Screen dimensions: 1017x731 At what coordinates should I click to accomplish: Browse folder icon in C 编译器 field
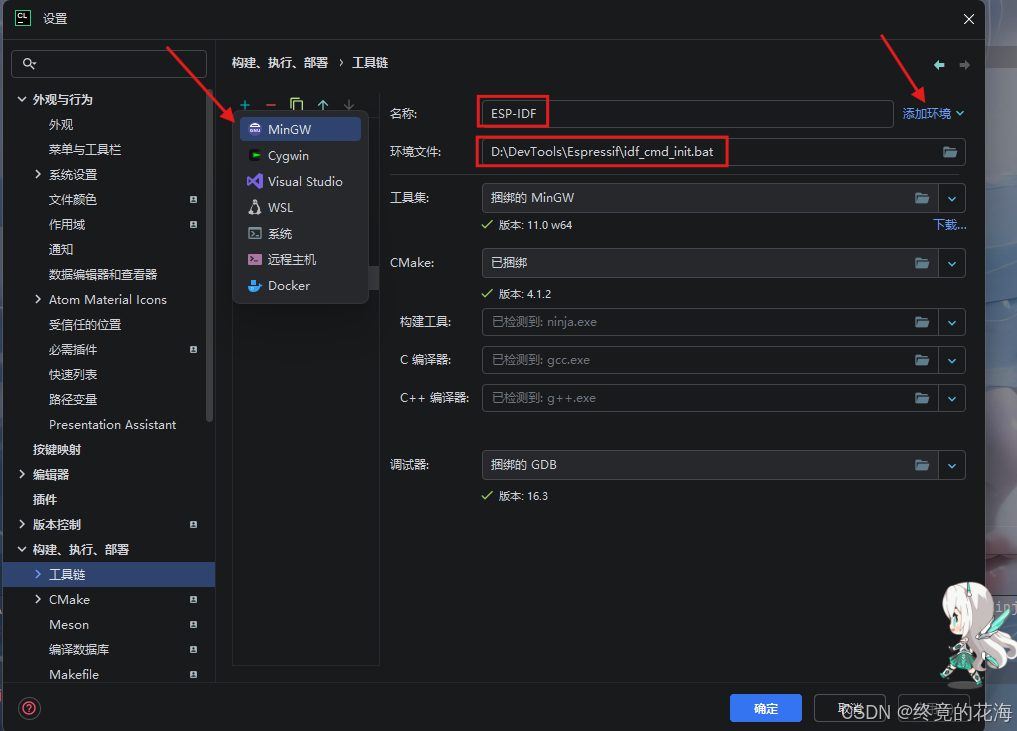pos(922,360)
